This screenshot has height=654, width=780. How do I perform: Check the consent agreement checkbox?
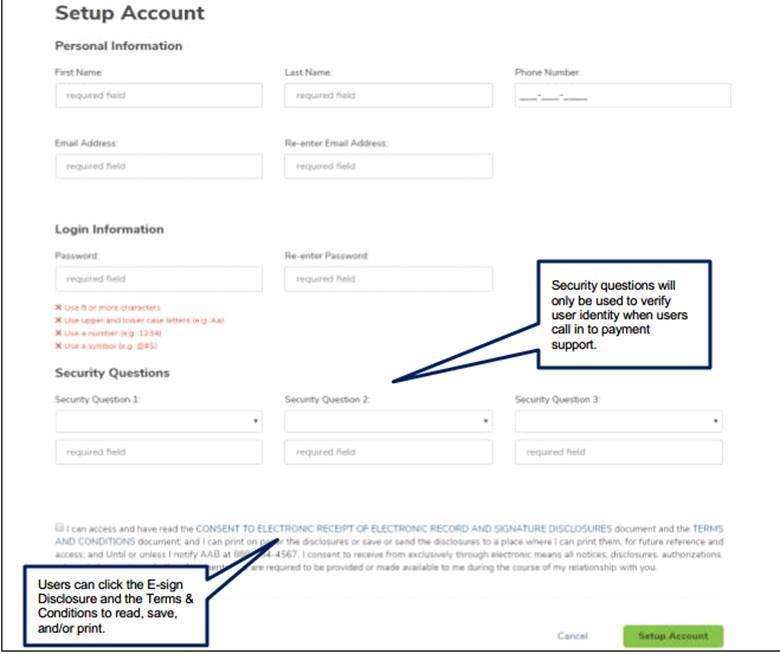tap(59, 527)
